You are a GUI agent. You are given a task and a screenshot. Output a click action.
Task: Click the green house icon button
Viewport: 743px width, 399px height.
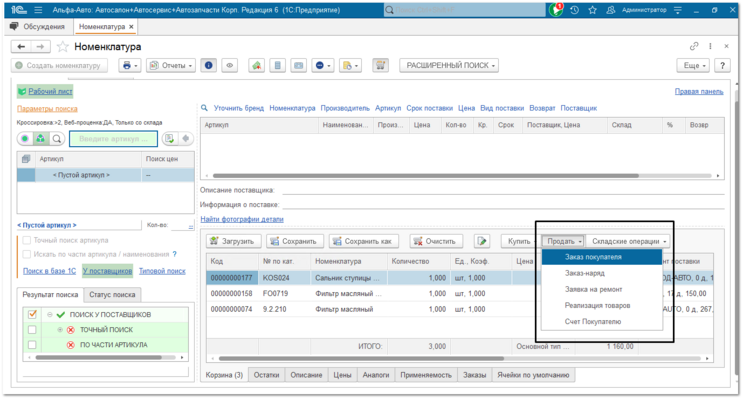[256, 65]
